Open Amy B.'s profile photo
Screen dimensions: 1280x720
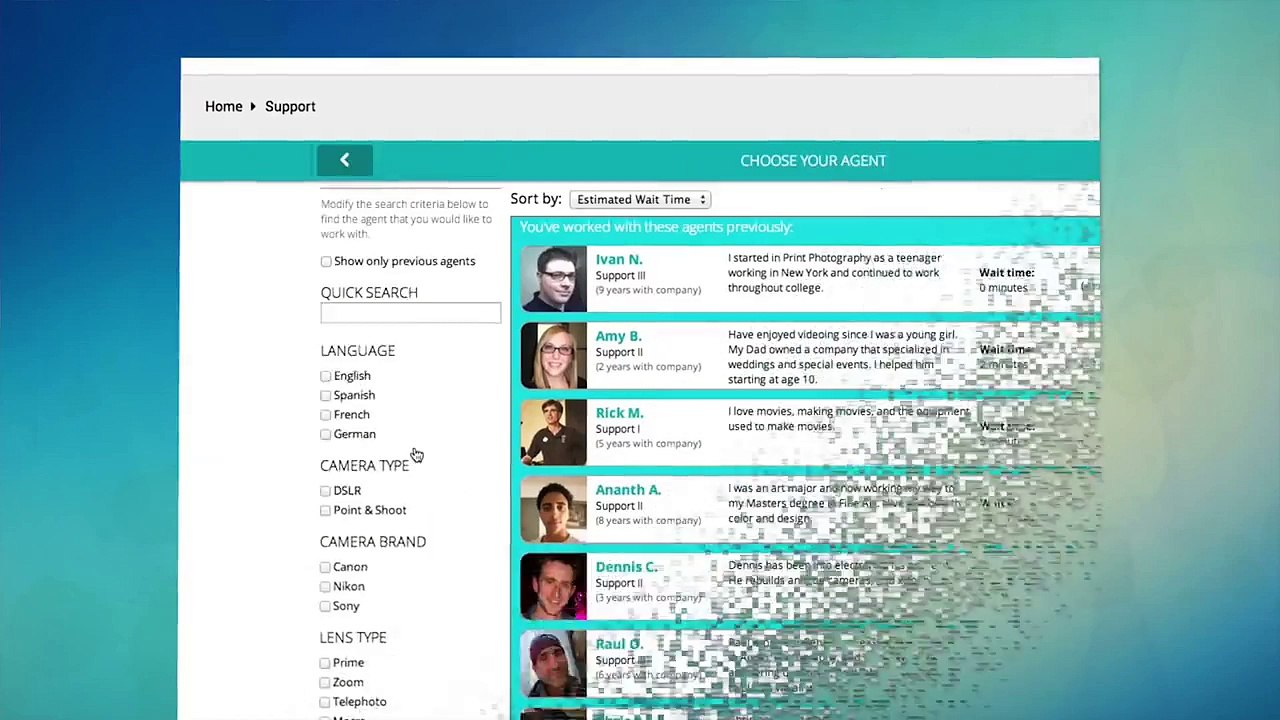tap(554, 356)
